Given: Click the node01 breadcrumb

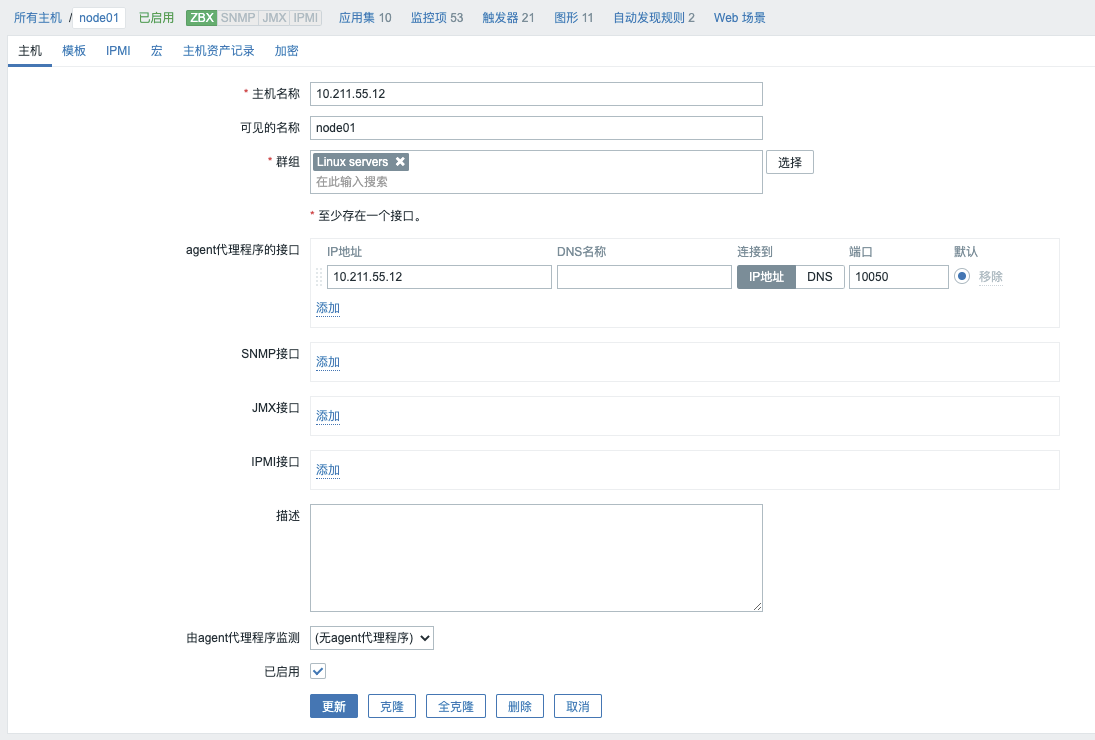Looking at the screenshot, I should click(99, 17).
